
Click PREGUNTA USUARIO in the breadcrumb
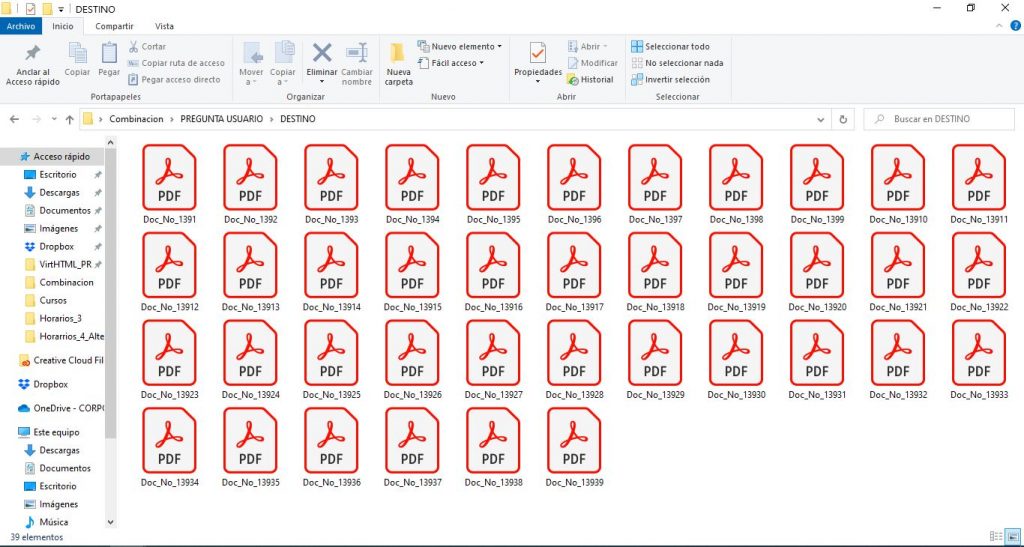tap(222, 119)
